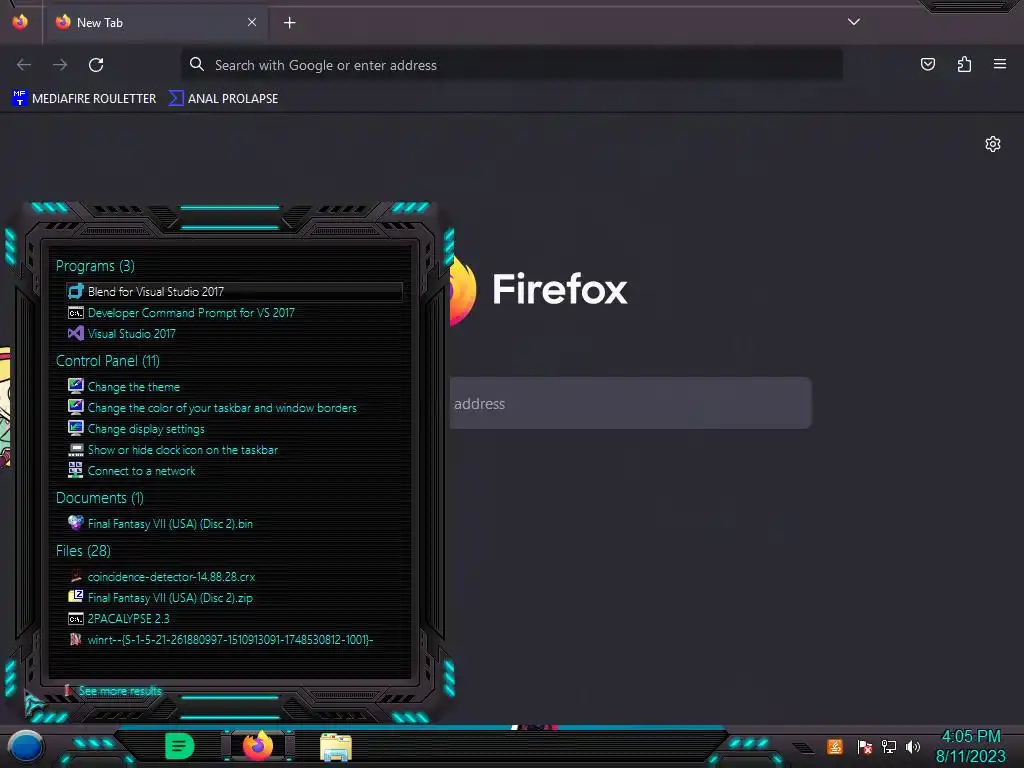The height and width of the screenshot is (768, 1024).
Task: Click the Files (28) group header
Action: pyautogui.click(x=83, y=551)
